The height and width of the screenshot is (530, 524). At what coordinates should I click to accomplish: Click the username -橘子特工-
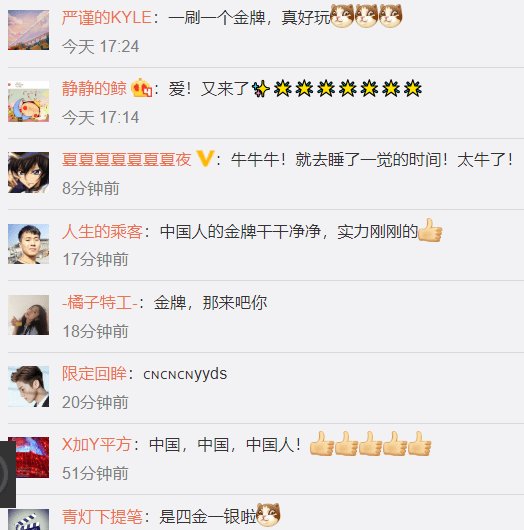100,303
